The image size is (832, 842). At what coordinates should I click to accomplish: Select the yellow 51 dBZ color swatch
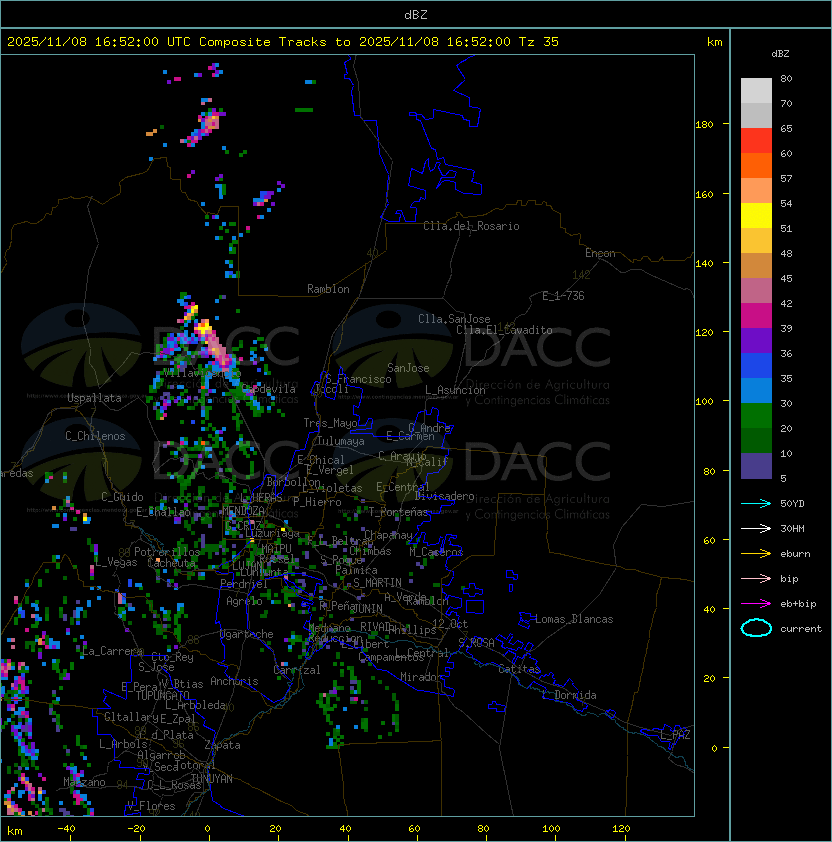756,215
